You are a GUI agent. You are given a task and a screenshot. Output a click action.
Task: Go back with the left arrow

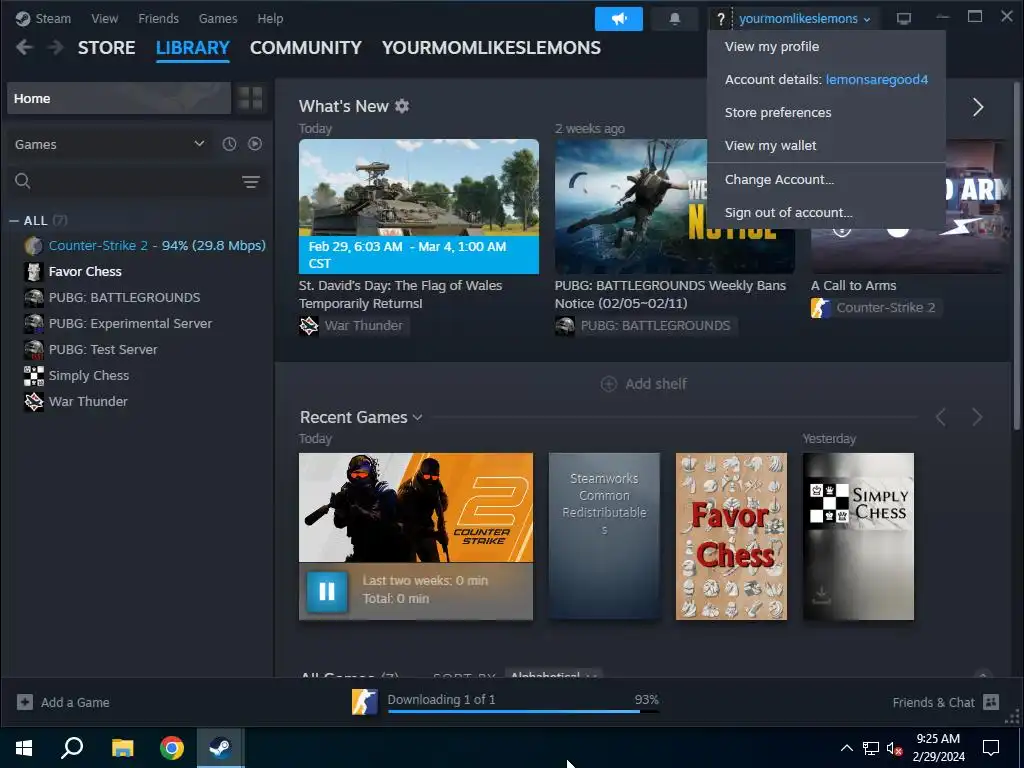tap(24, 47)
